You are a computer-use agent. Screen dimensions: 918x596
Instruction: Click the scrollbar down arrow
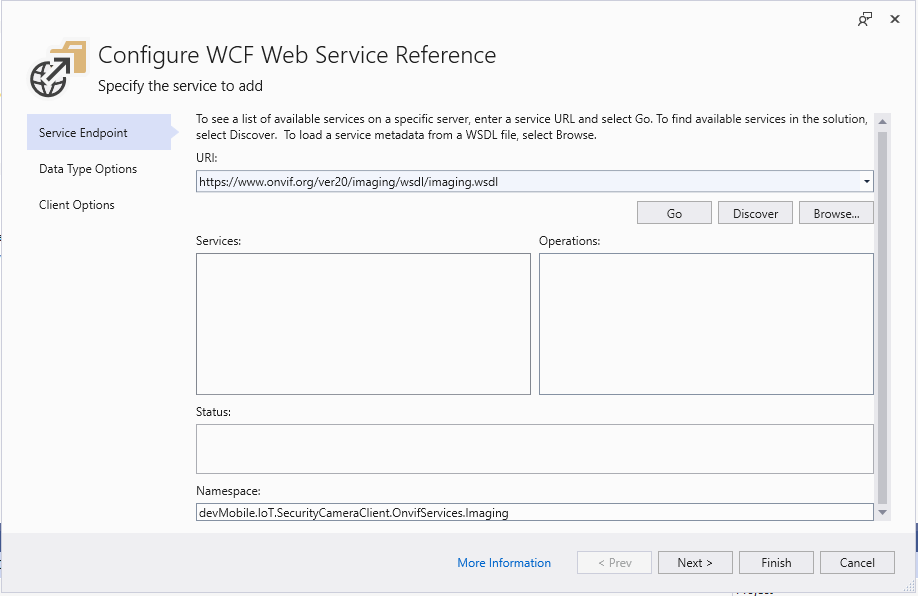(882, 512)
